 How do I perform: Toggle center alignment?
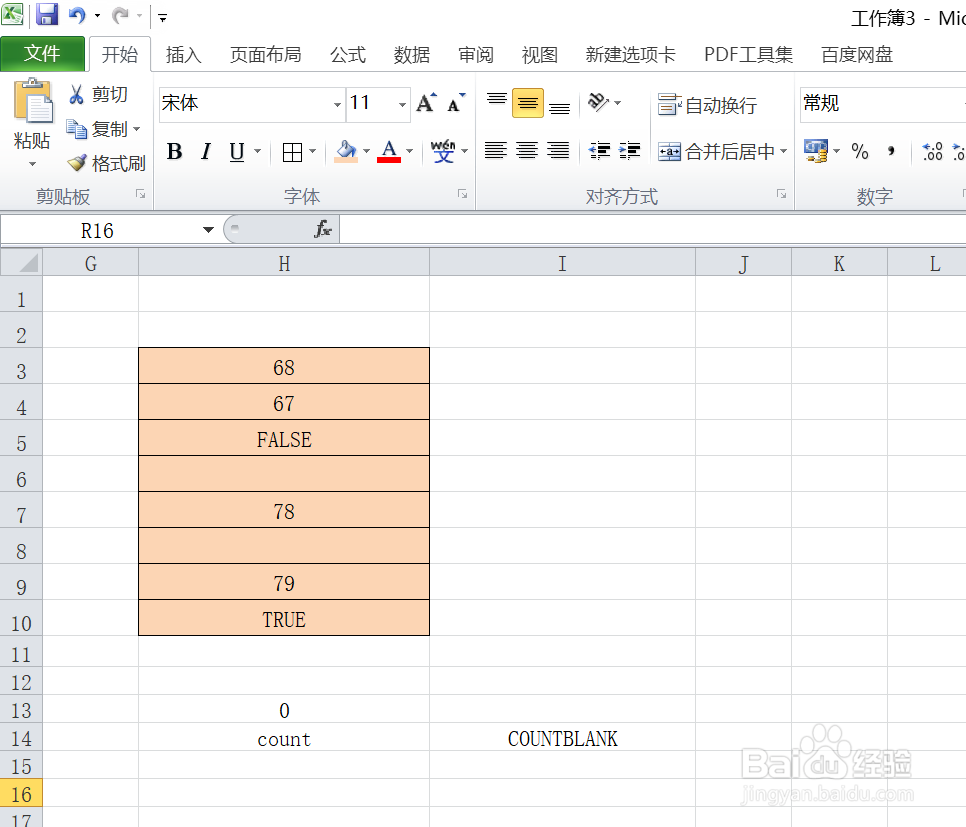[x=526, y=151]
